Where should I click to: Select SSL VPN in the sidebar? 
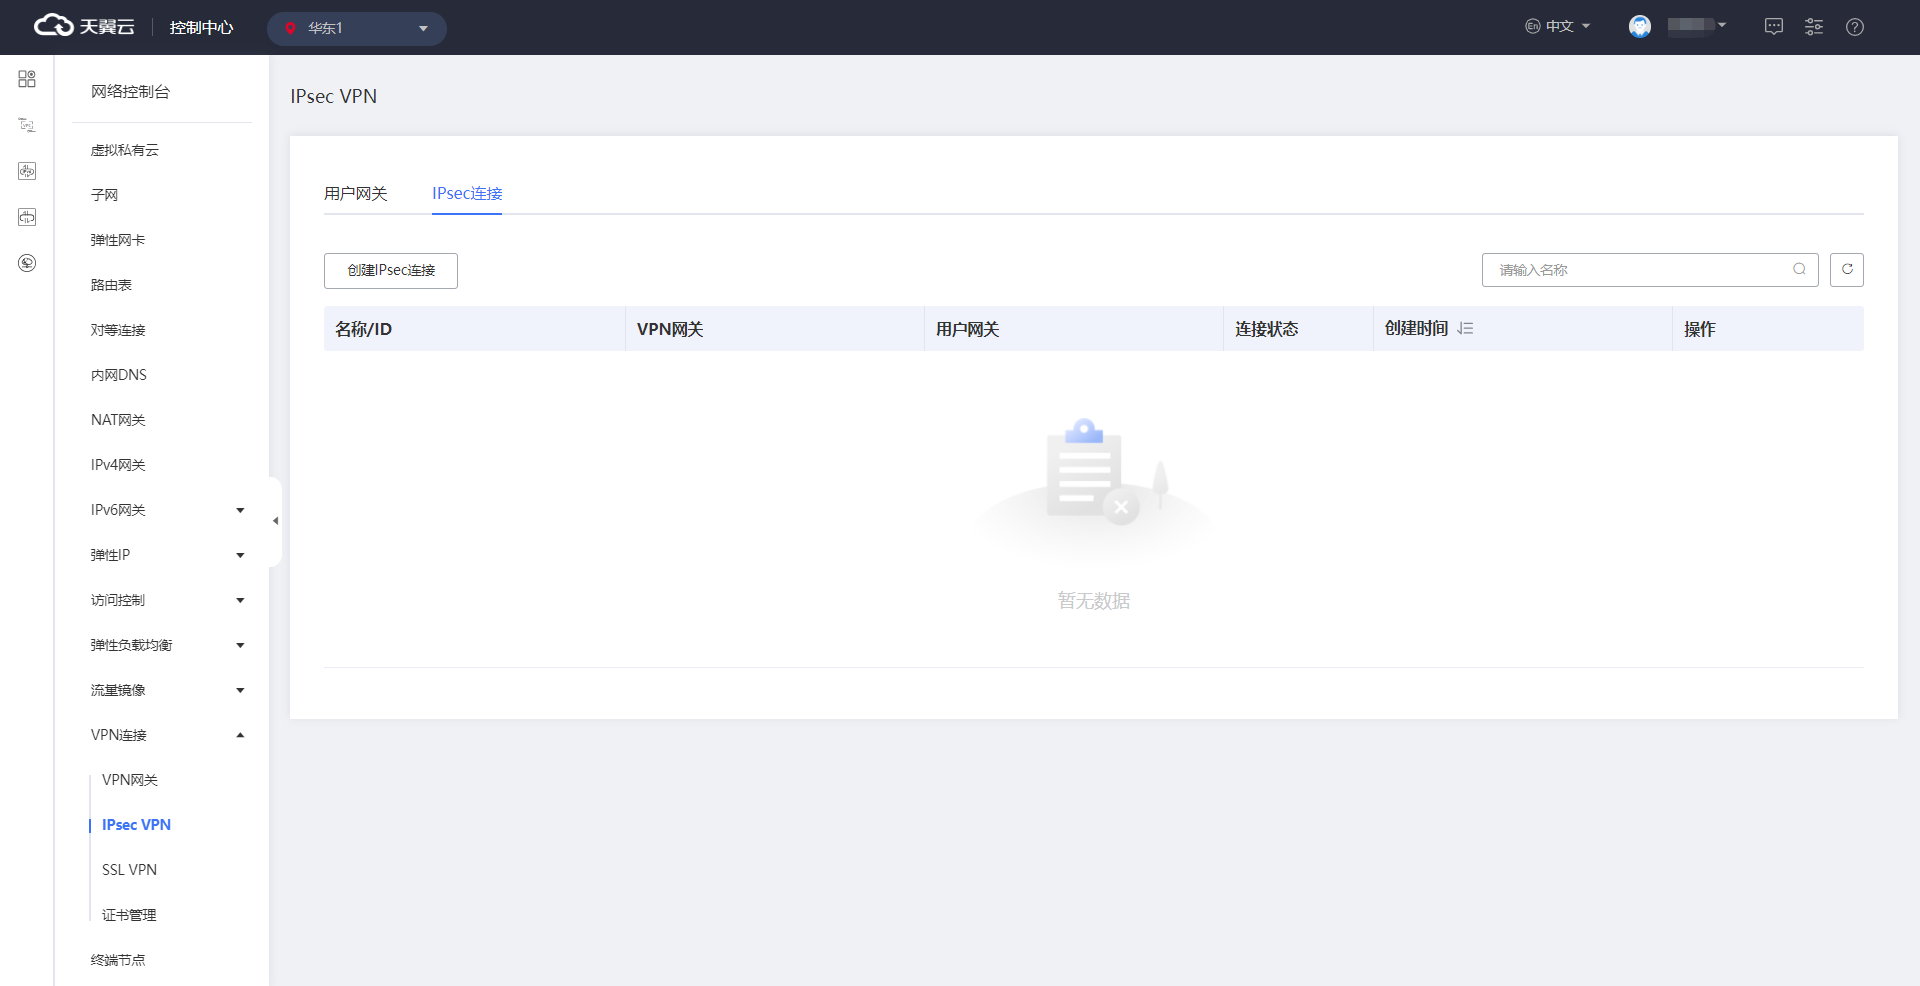coord(129,870)
